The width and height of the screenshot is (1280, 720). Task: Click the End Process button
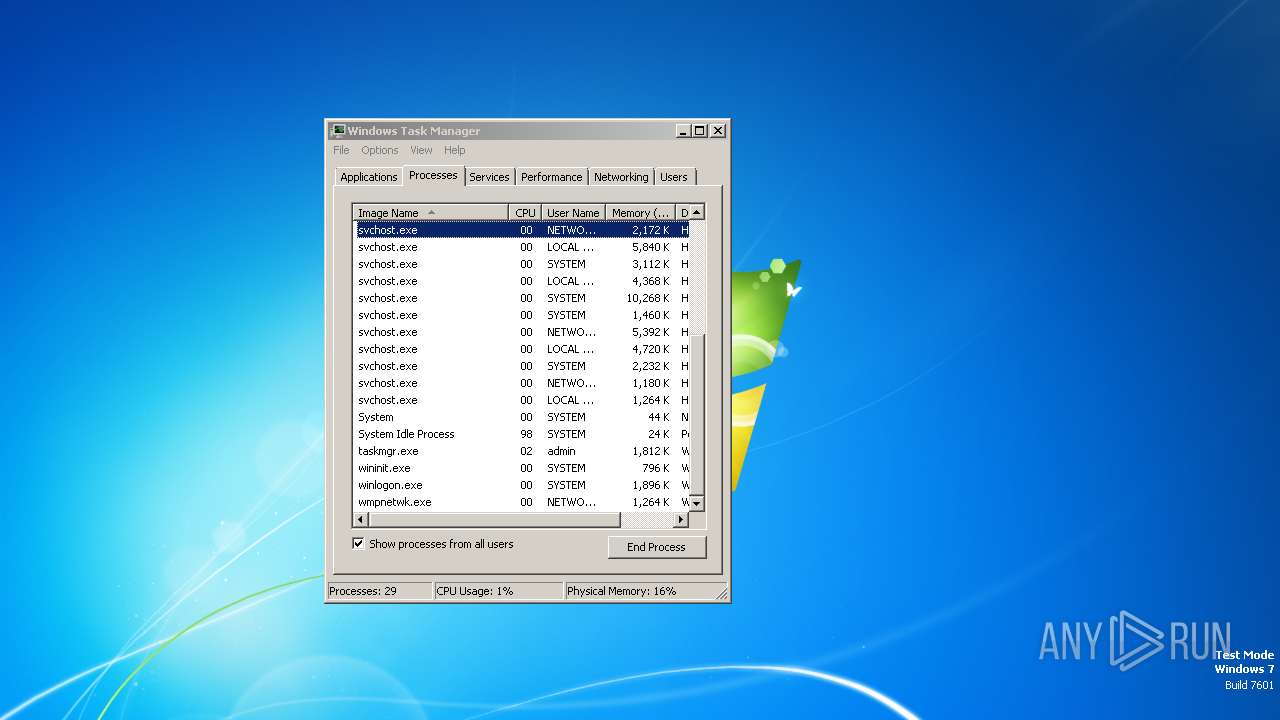tap(656, 547)
